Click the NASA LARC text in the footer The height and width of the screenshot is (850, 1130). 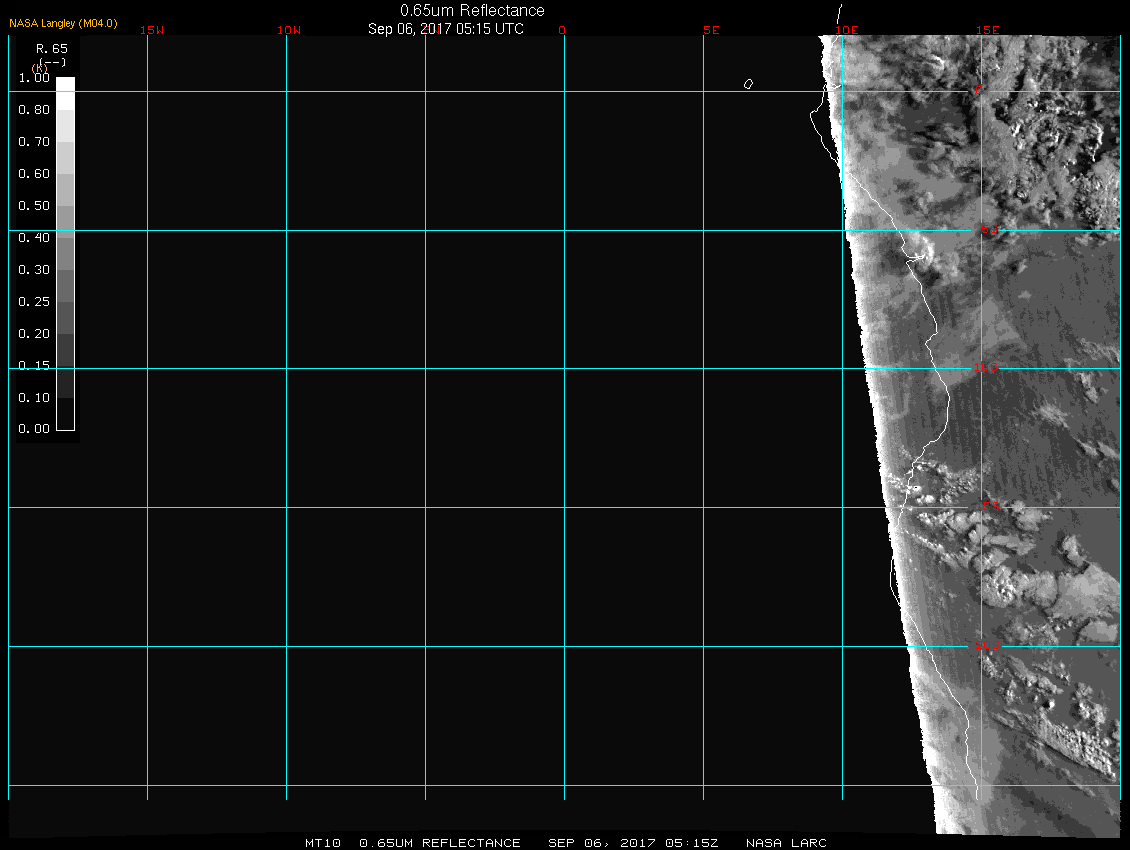pos(786,843)
